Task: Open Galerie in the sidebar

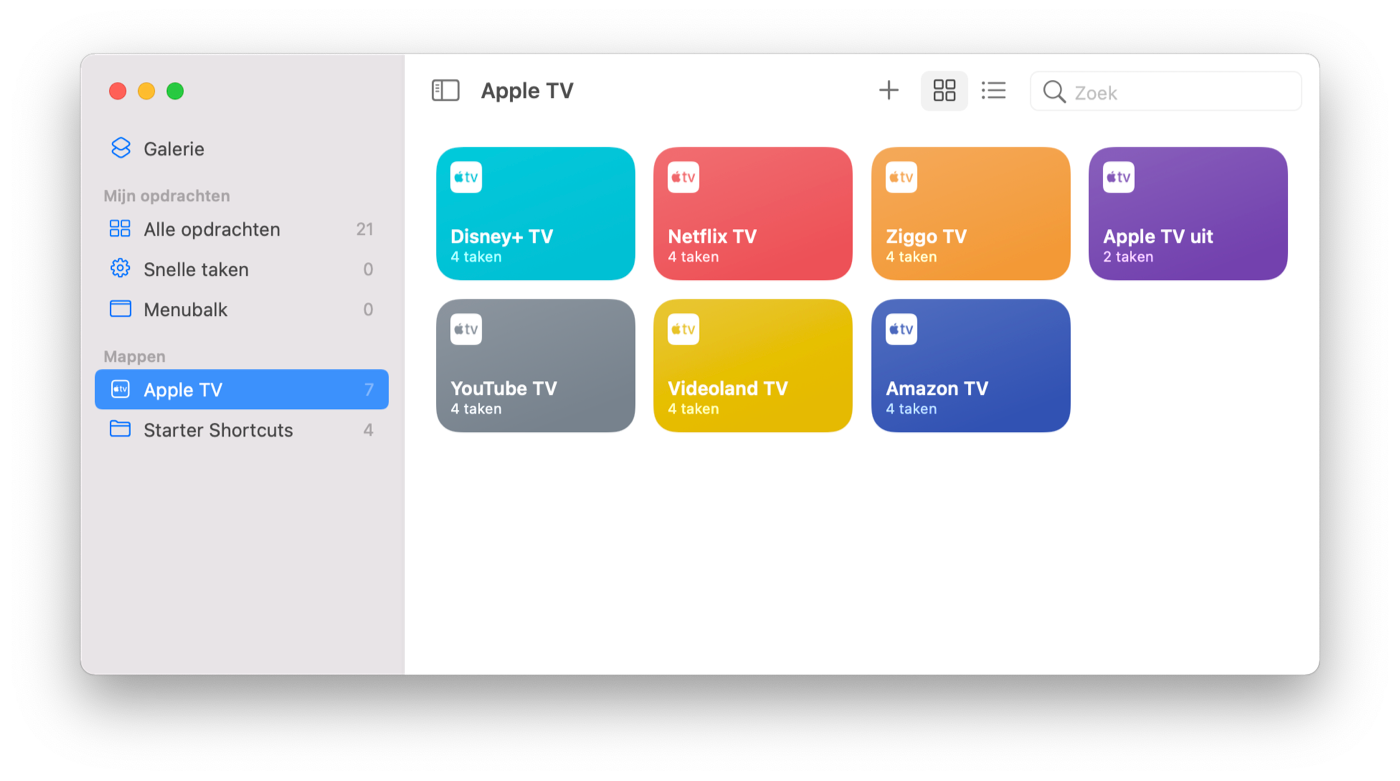Action: pos(241,149)
